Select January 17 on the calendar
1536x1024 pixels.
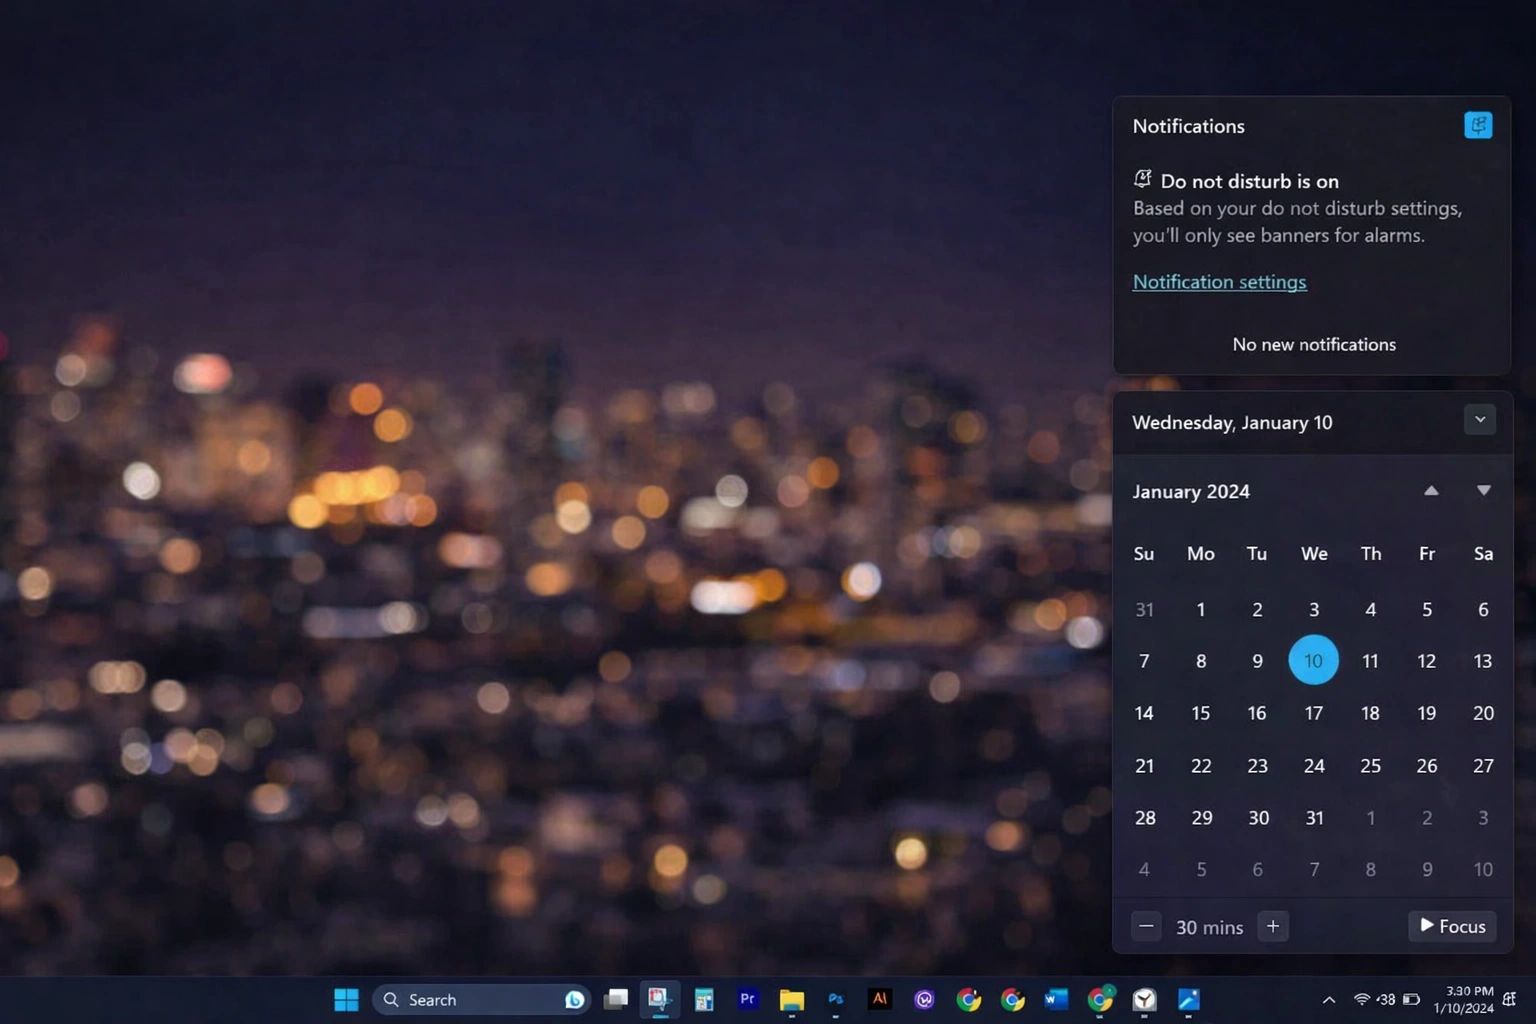tap(1313, 713)
